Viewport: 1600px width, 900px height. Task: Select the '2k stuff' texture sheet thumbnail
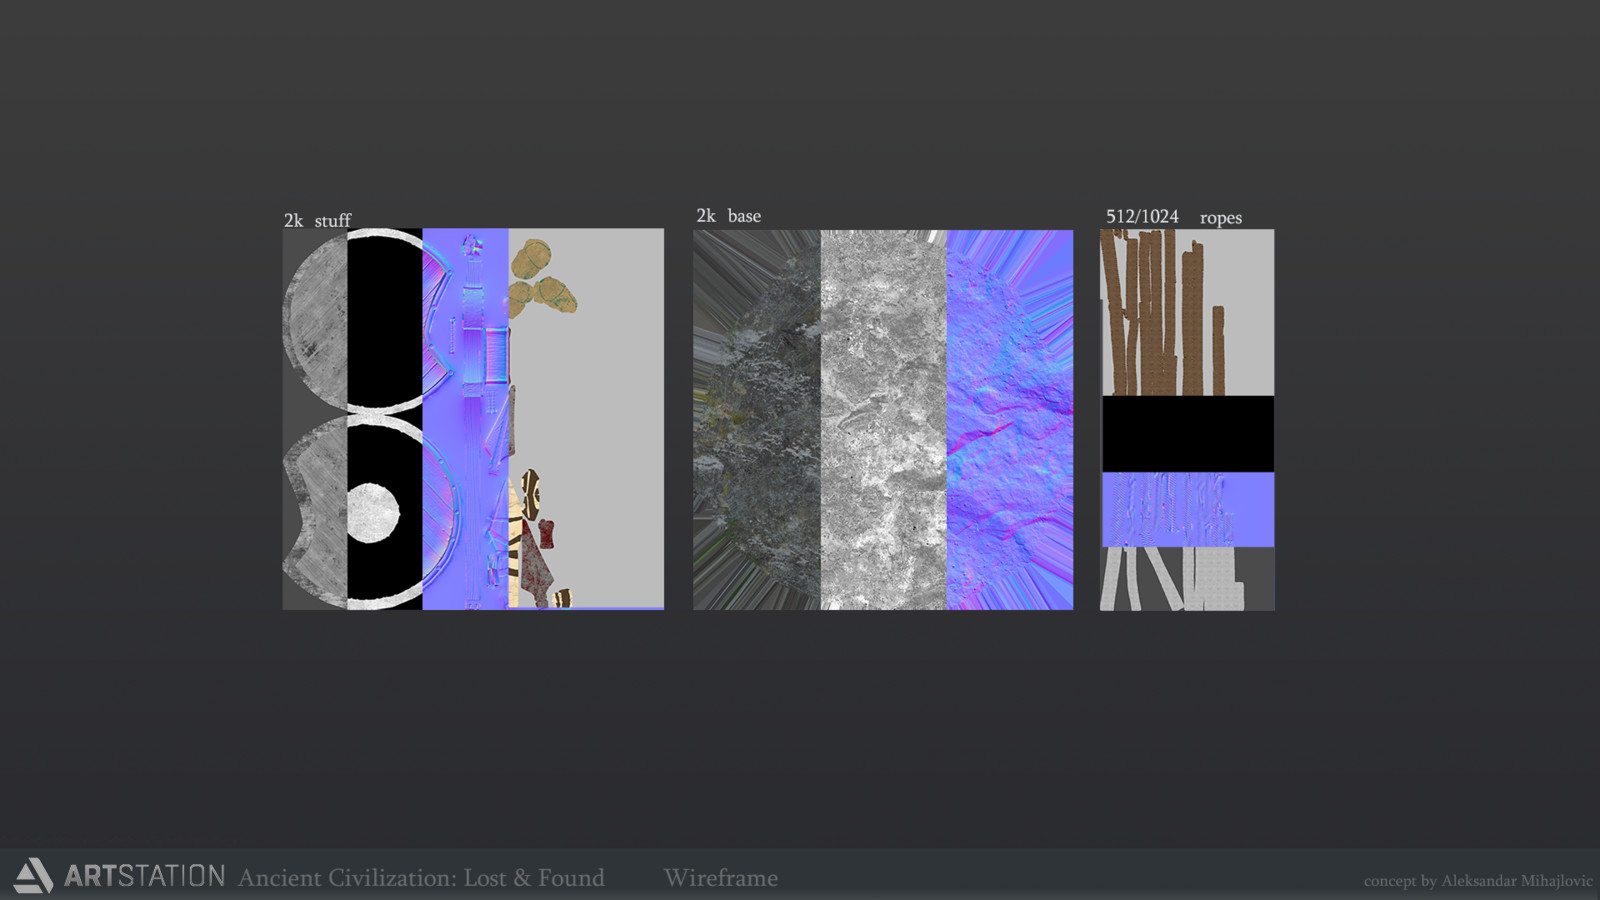click(x=473, y=419)
